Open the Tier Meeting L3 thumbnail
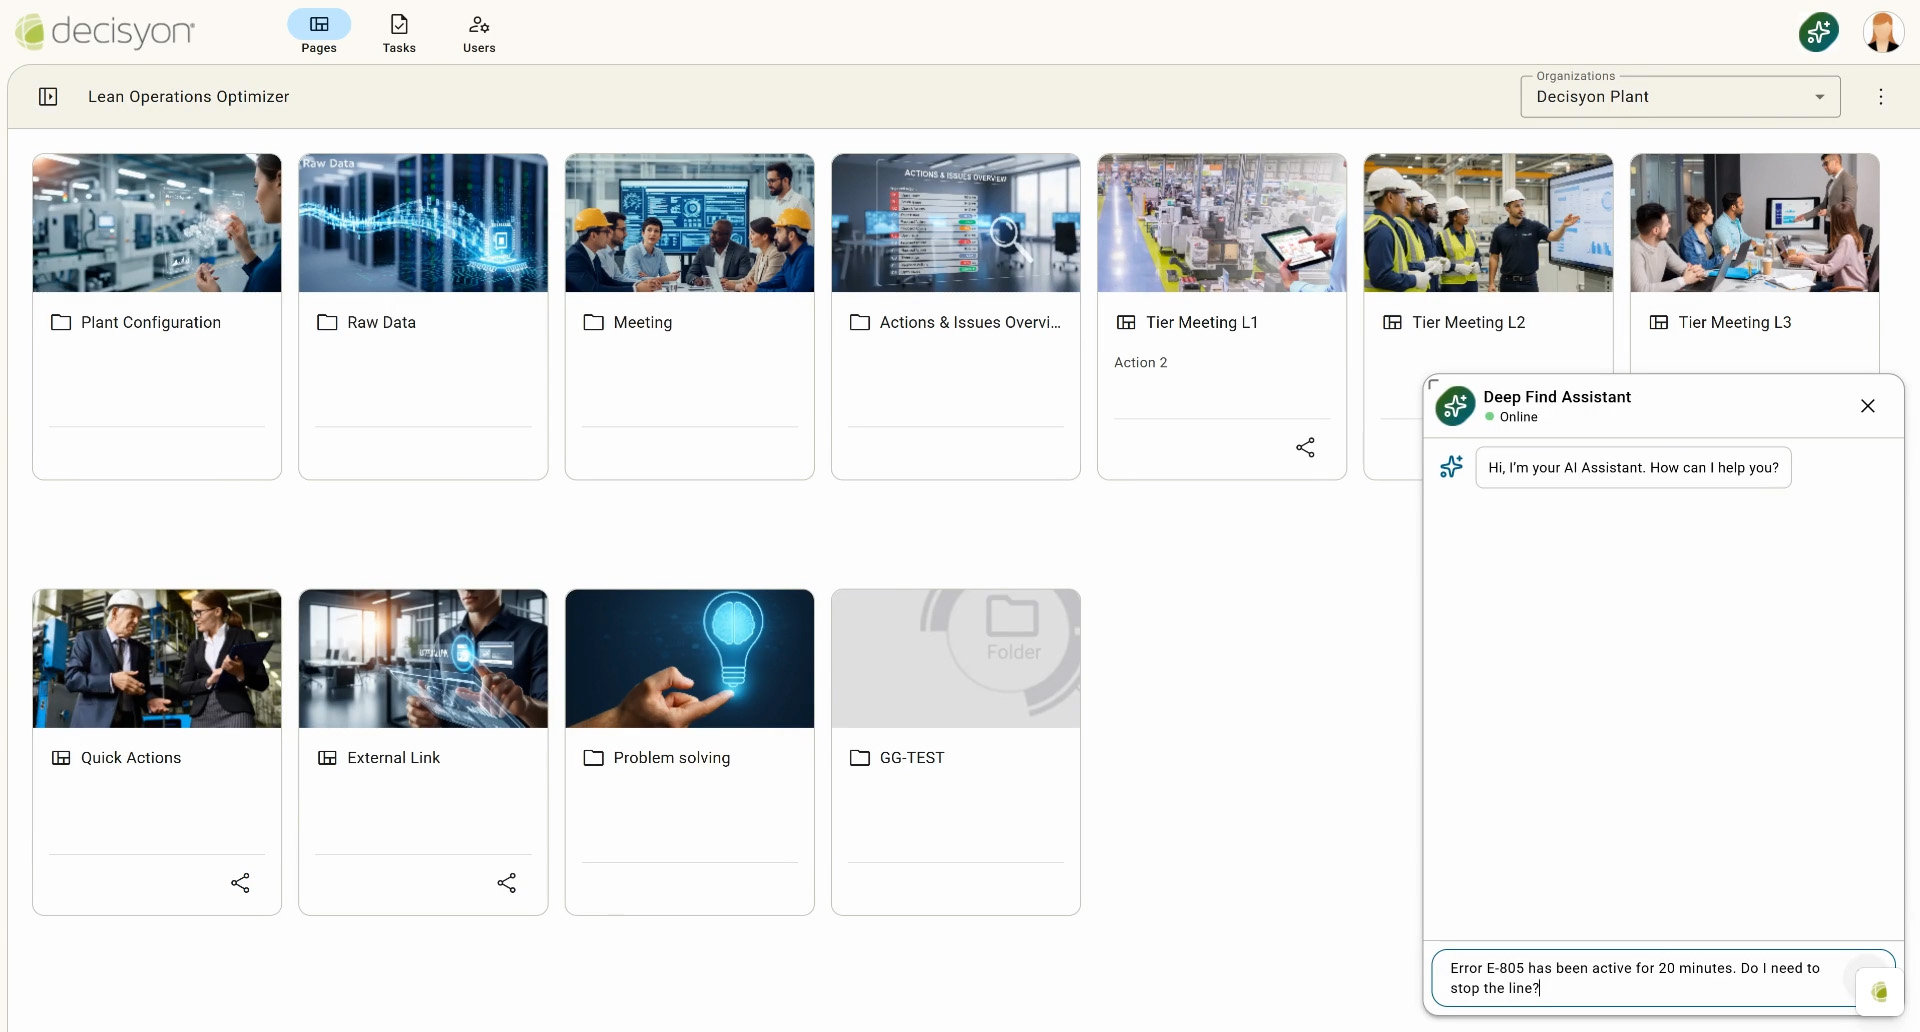 coord(1755,223)
